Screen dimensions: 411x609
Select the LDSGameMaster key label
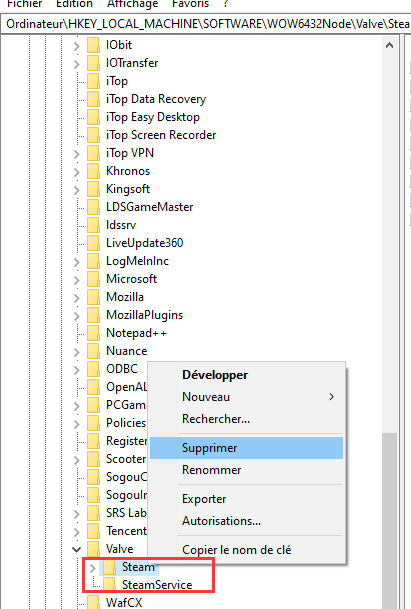(x=150, y=207)
